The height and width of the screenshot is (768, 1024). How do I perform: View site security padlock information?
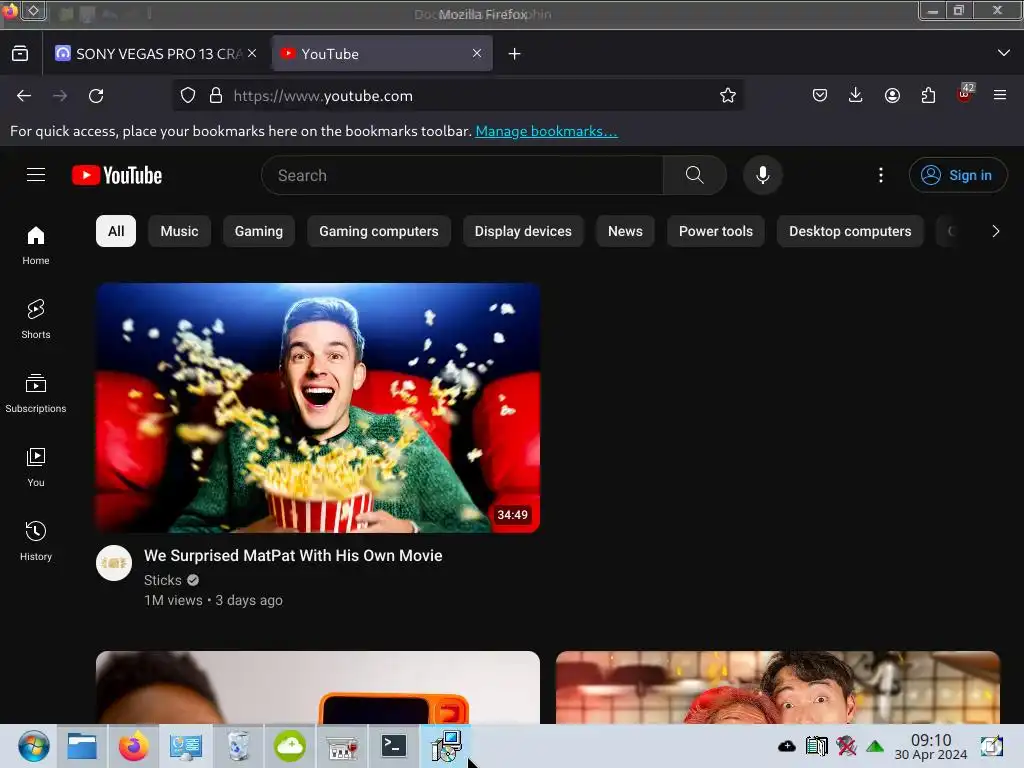click(216, 96)
